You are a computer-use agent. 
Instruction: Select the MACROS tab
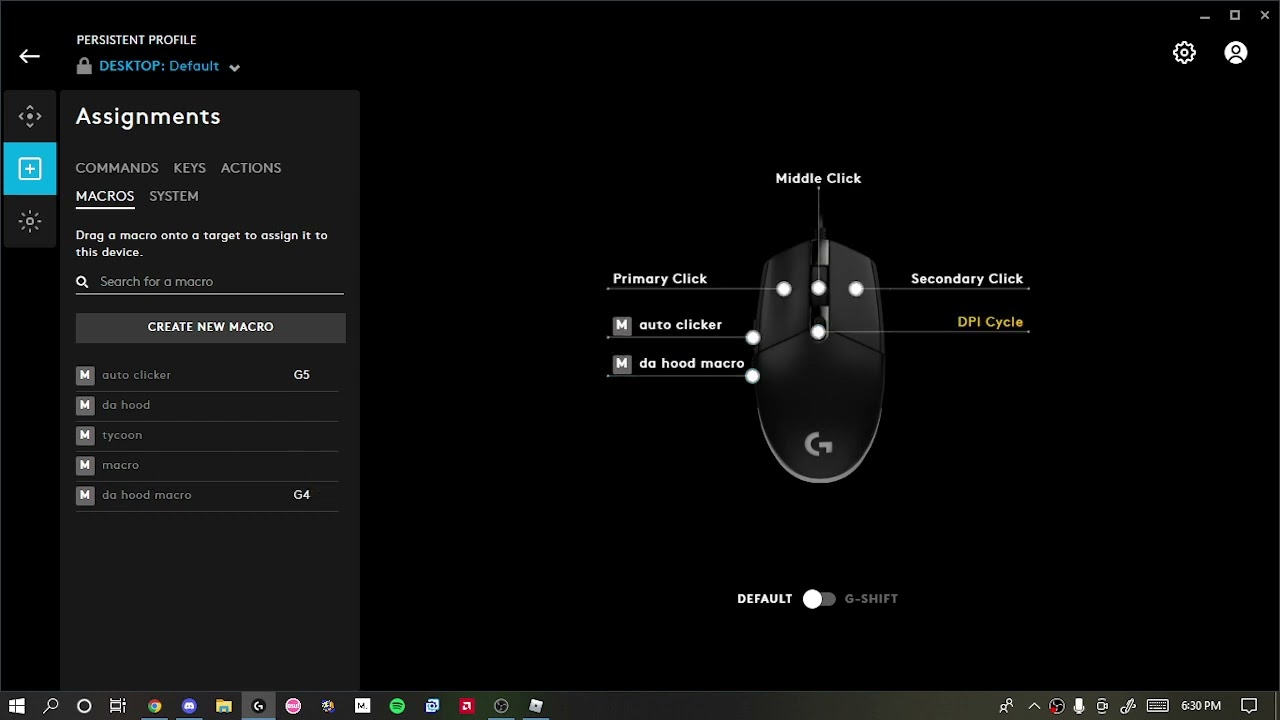pyautogui.click(x=105, y=196)
